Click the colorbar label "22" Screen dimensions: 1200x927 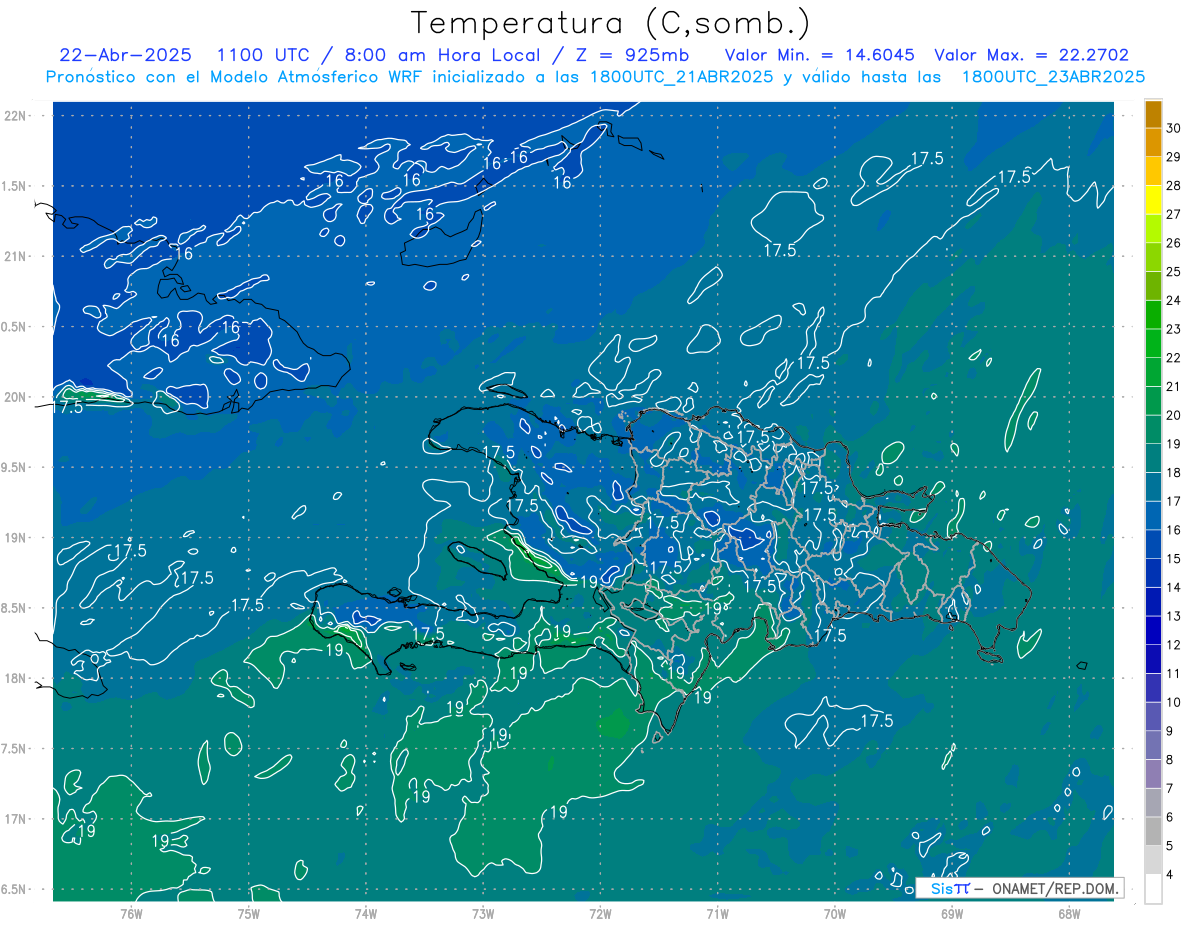pyautogui.click(x=1174, y=358)
